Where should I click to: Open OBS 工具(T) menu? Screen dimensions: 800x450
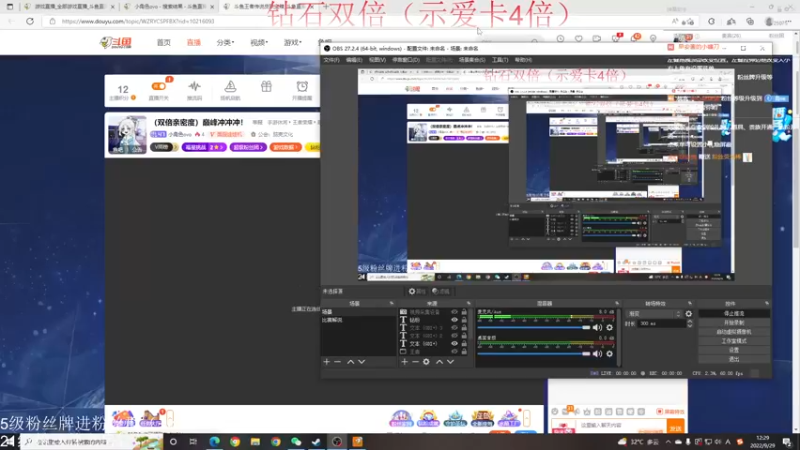click(500, 60)
